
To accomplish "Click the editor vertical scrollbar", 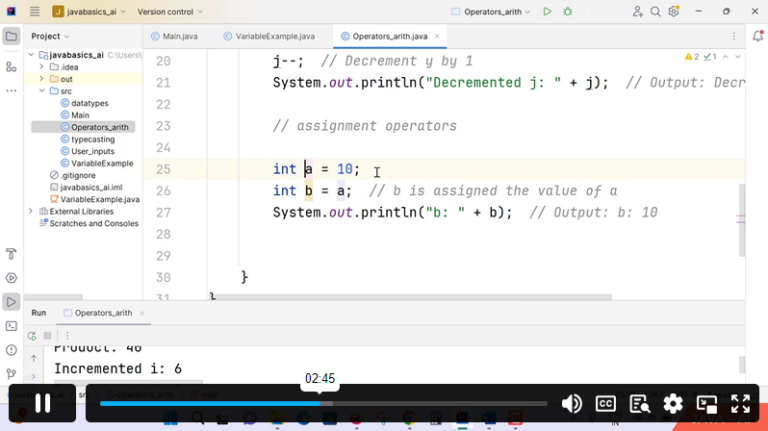I will (x=742, y=219).
